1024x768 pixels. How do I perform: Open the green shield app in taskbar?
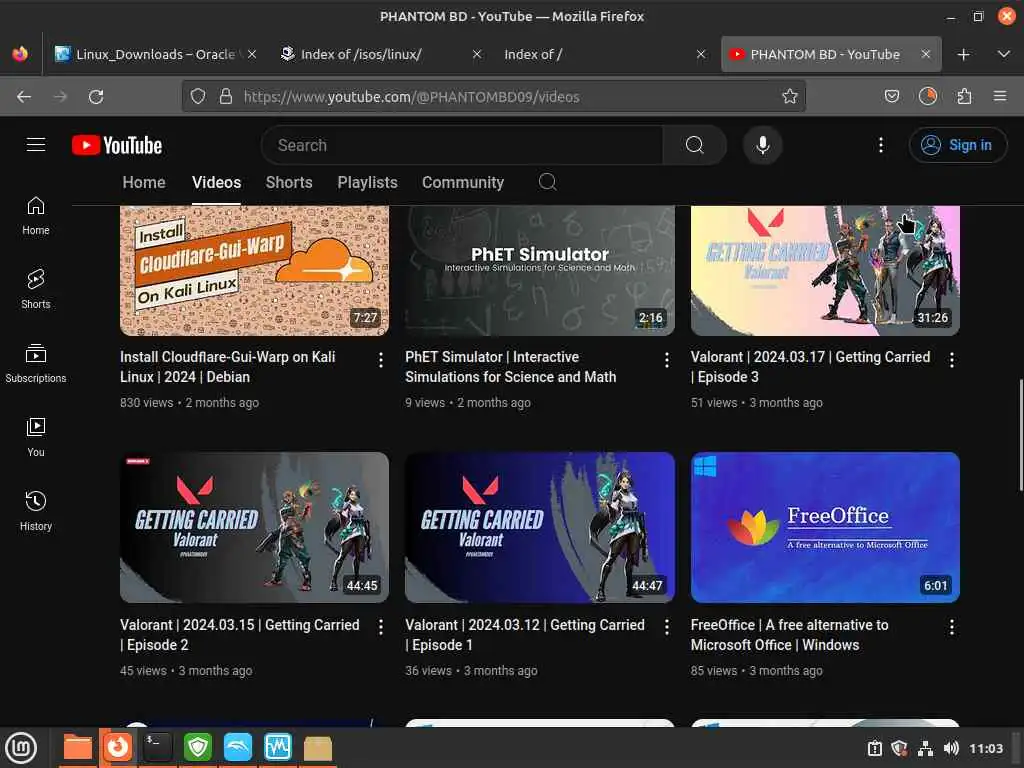point(198,747)
